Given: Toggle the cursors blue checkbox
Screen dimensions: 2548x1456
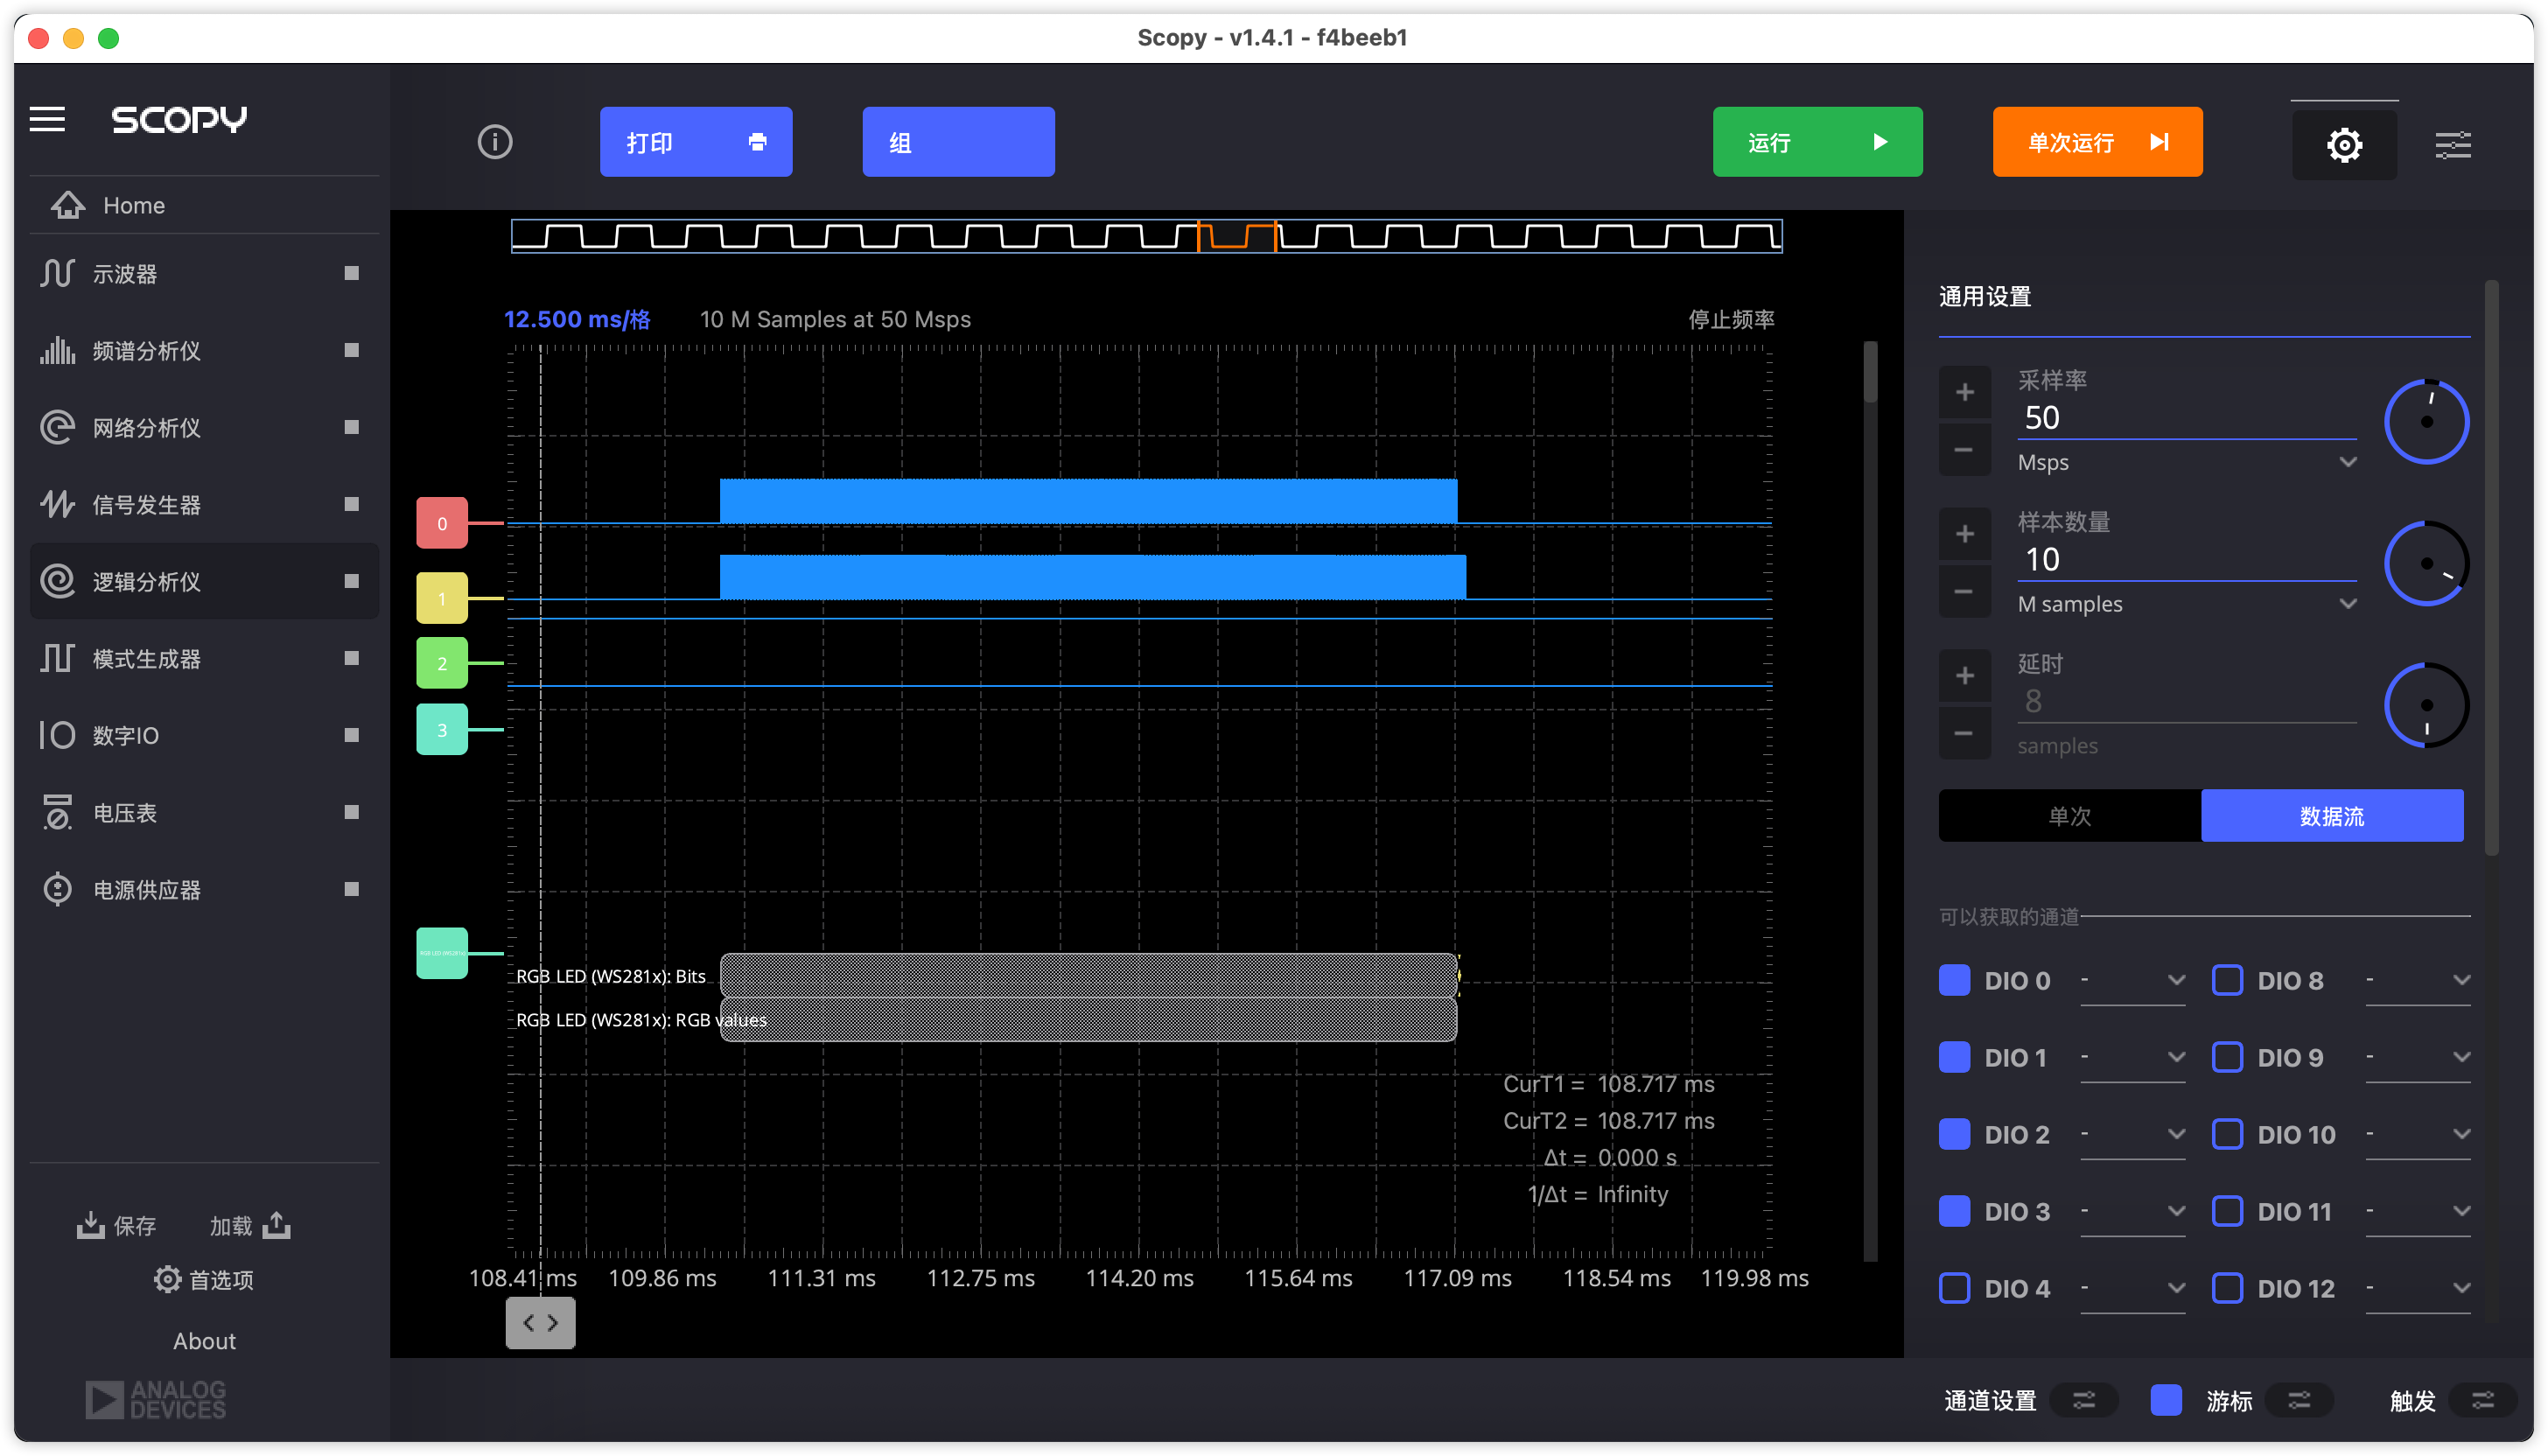Looking at the screenshot, I should point(2166,1400).
